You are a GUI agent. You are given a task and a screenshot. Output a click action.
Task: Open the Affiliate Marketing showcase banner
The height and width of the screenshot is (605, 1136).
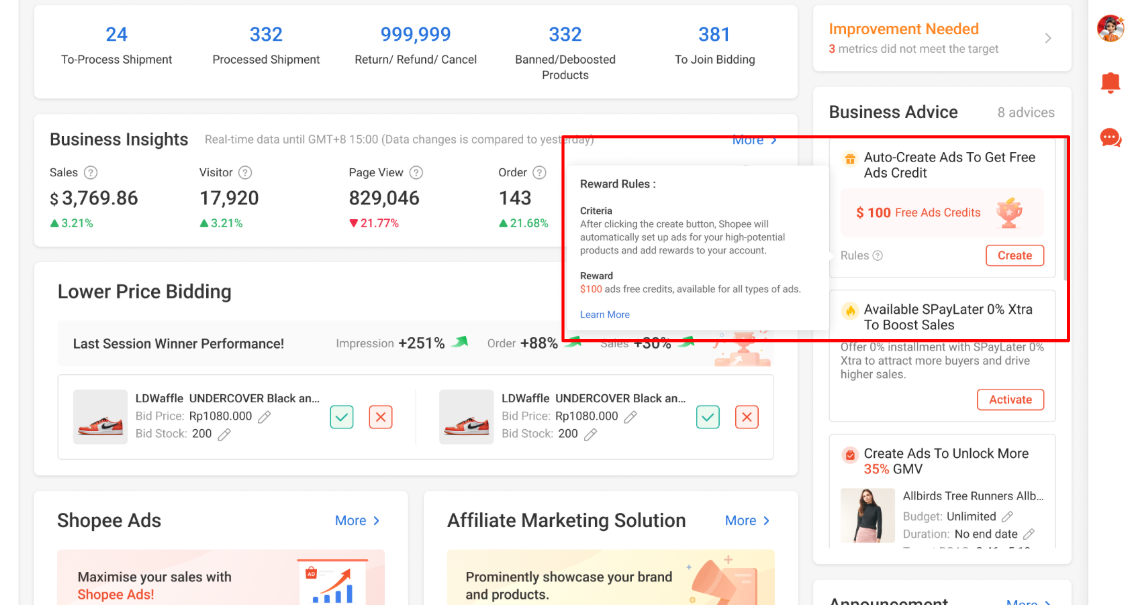point(611,577)
